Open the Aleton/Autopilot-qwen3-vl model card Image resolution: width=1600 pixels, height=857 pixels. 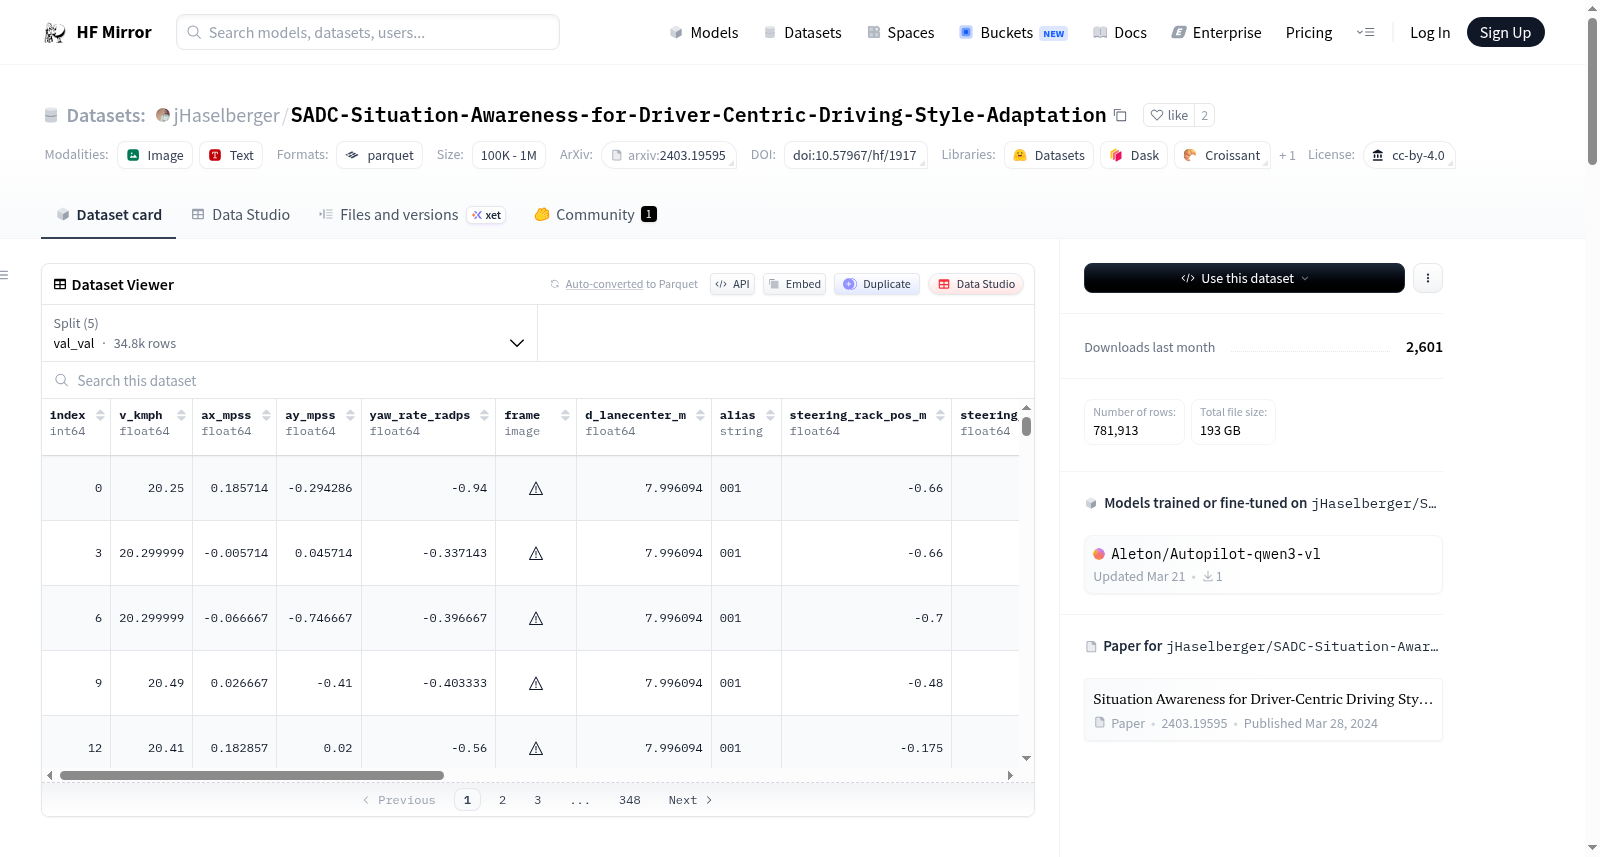(1263, 564)
